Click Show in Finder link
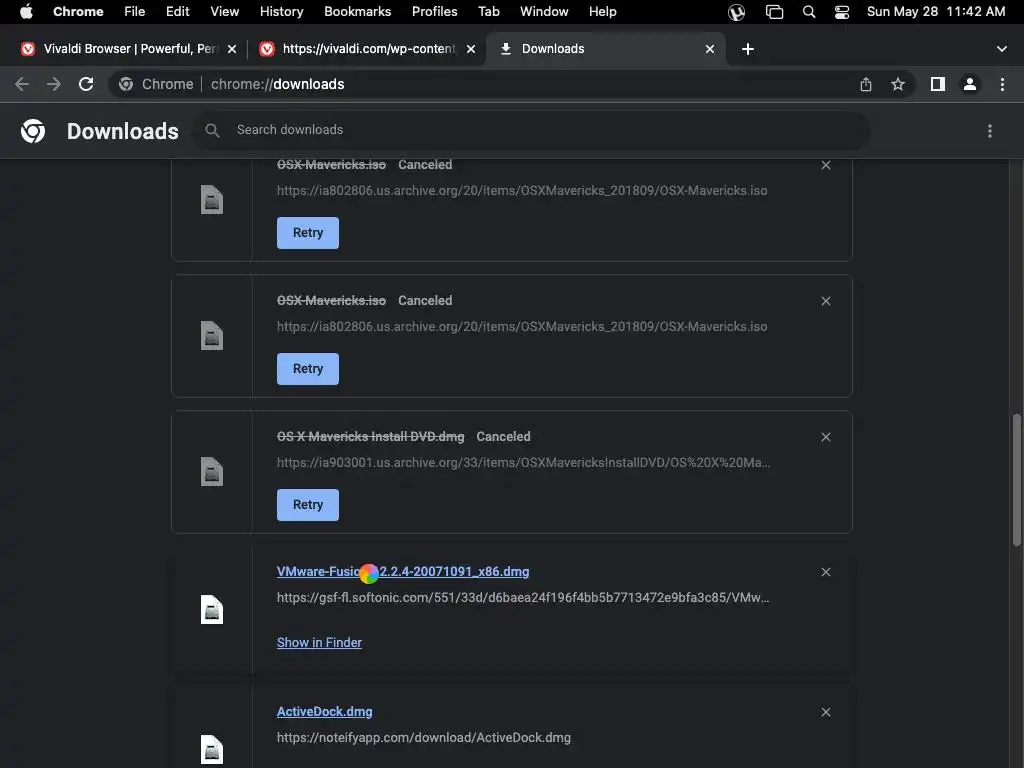 pos(319,643)
